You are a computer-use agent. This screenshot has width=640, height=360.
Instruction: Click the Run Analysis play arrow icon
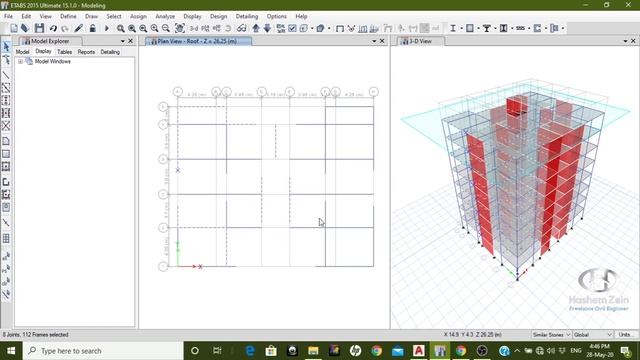click(107, 28)
